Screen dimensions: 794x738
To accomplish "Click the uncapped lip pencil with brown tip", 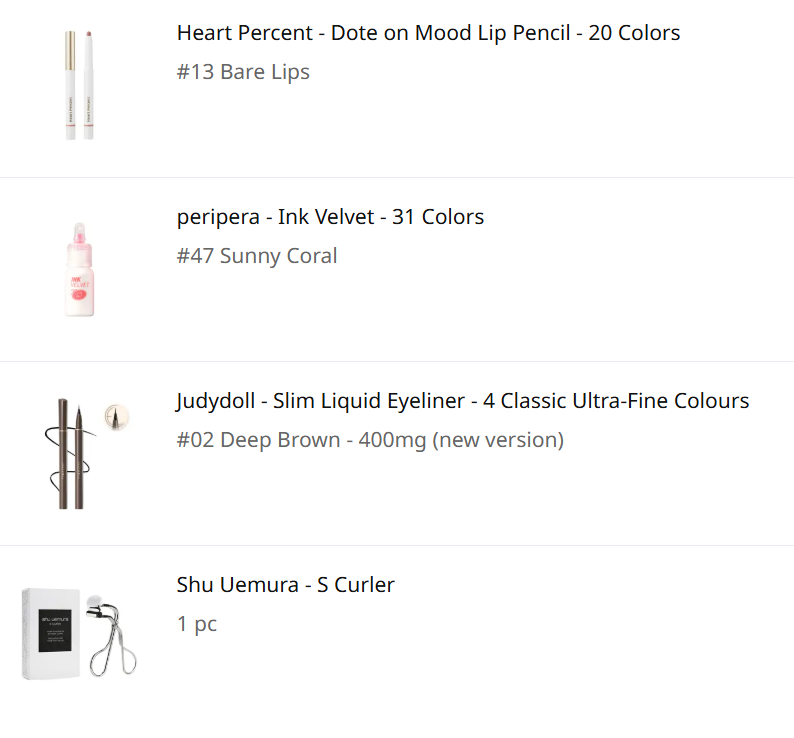I will coord(89,85).
